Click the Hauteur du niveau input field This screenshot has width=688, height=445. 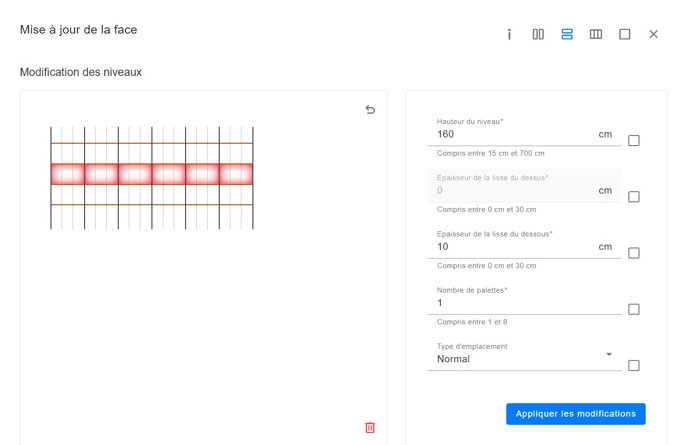pos(510,134)
